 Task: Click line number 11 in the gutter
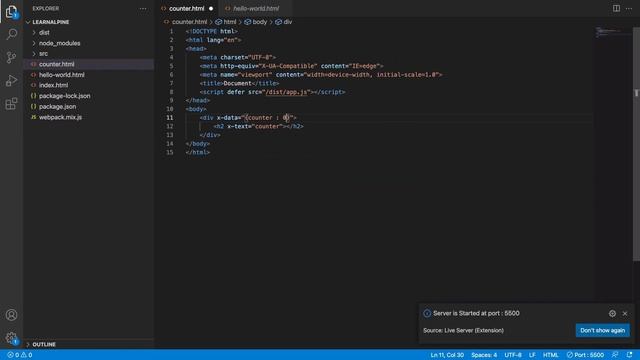point(169,118)
